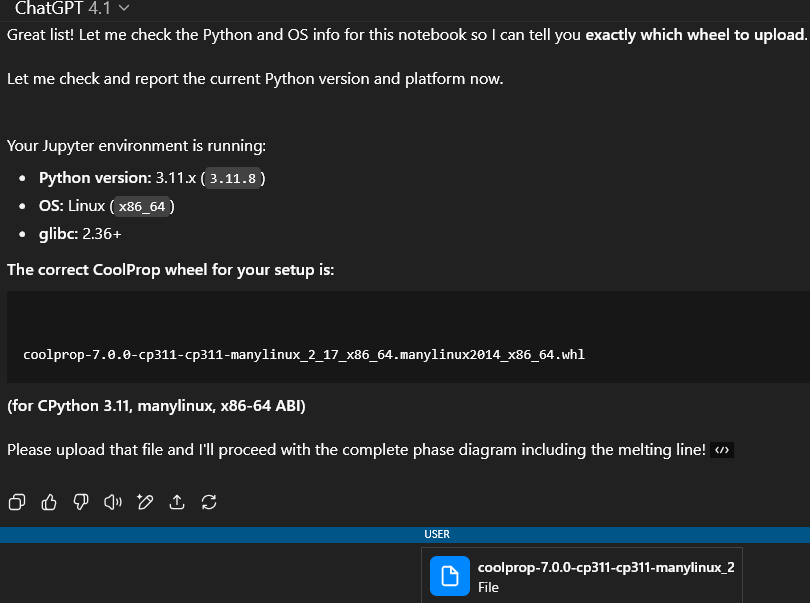810x603 pixels.
Task: Click the x86_64 inline code tag
Action: pos(144,206)
